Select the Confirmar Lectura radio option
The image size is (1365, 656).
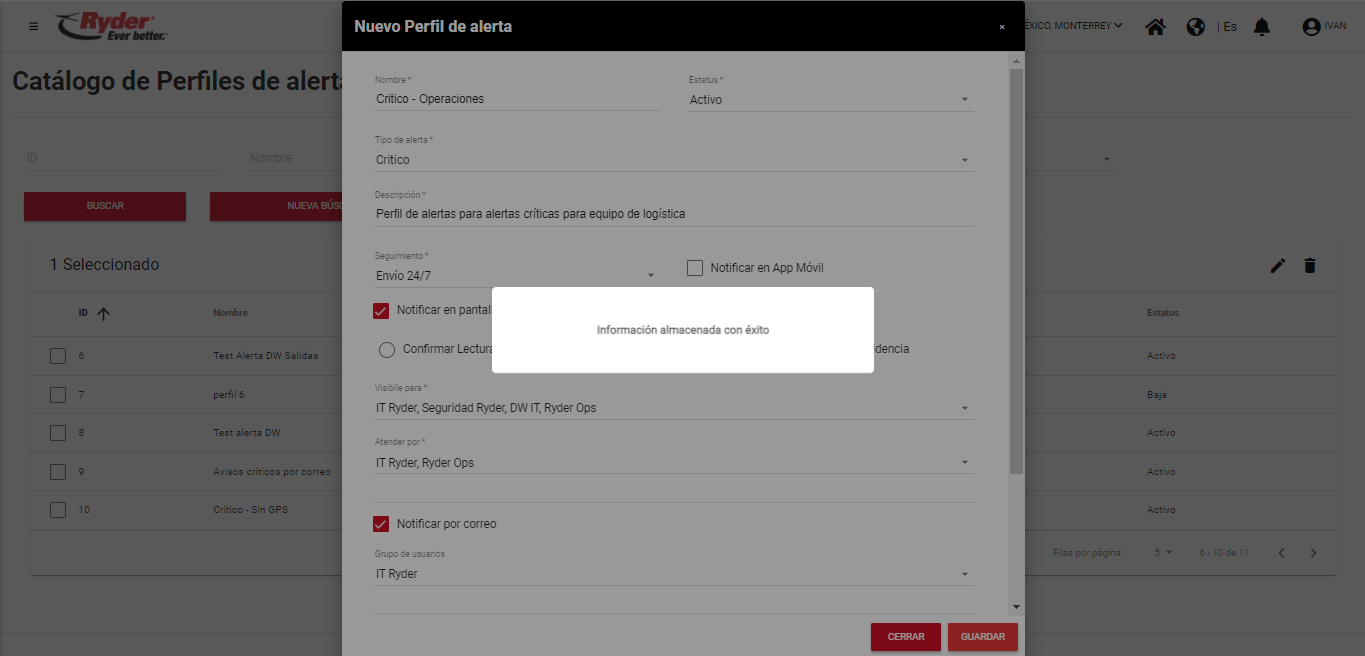click(x=387, y=350)
